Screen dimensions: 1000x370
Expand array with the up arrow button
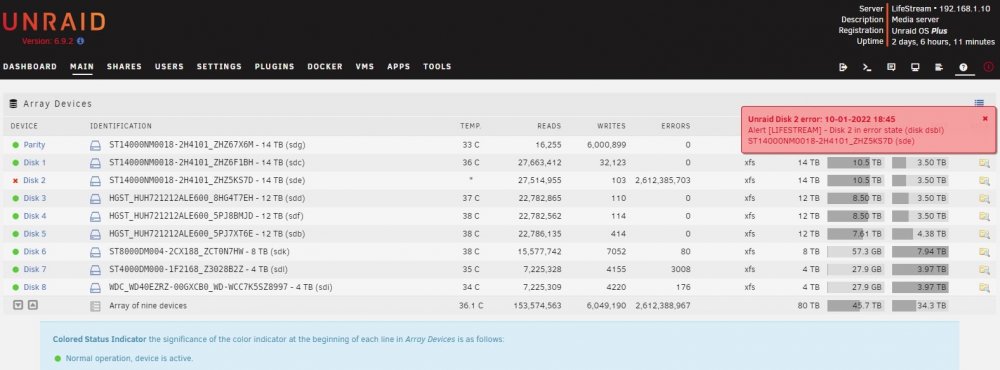coord(33,306)
